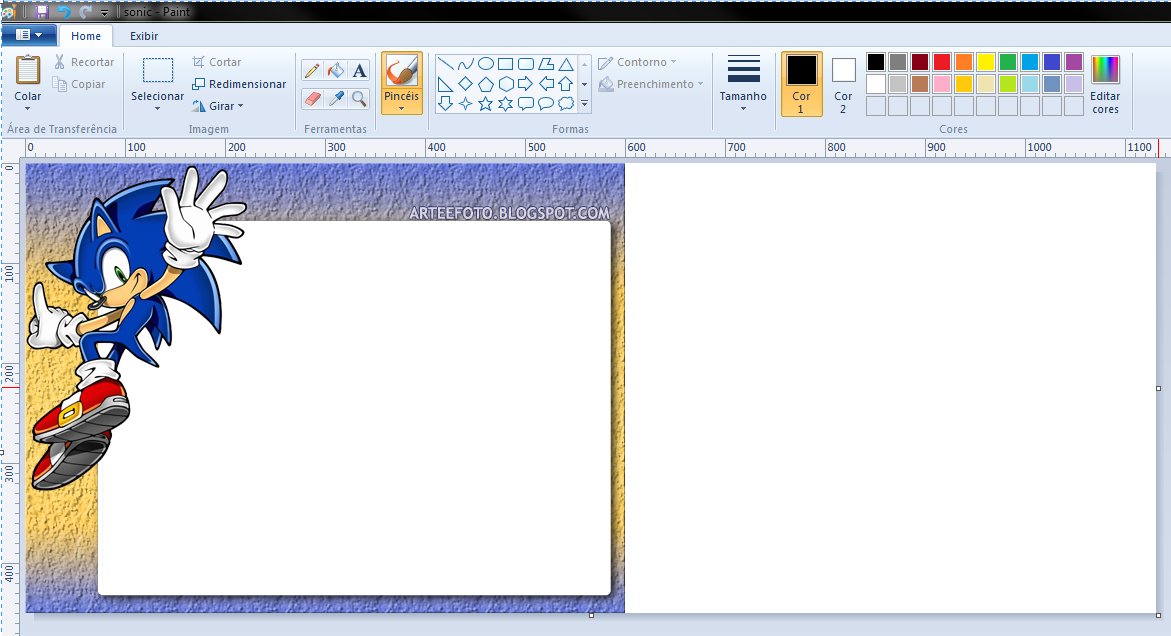The height and width of the screenshot is (636, 1171).
Task: Click the Redimensionar button
Action: (x=238, y=83)
